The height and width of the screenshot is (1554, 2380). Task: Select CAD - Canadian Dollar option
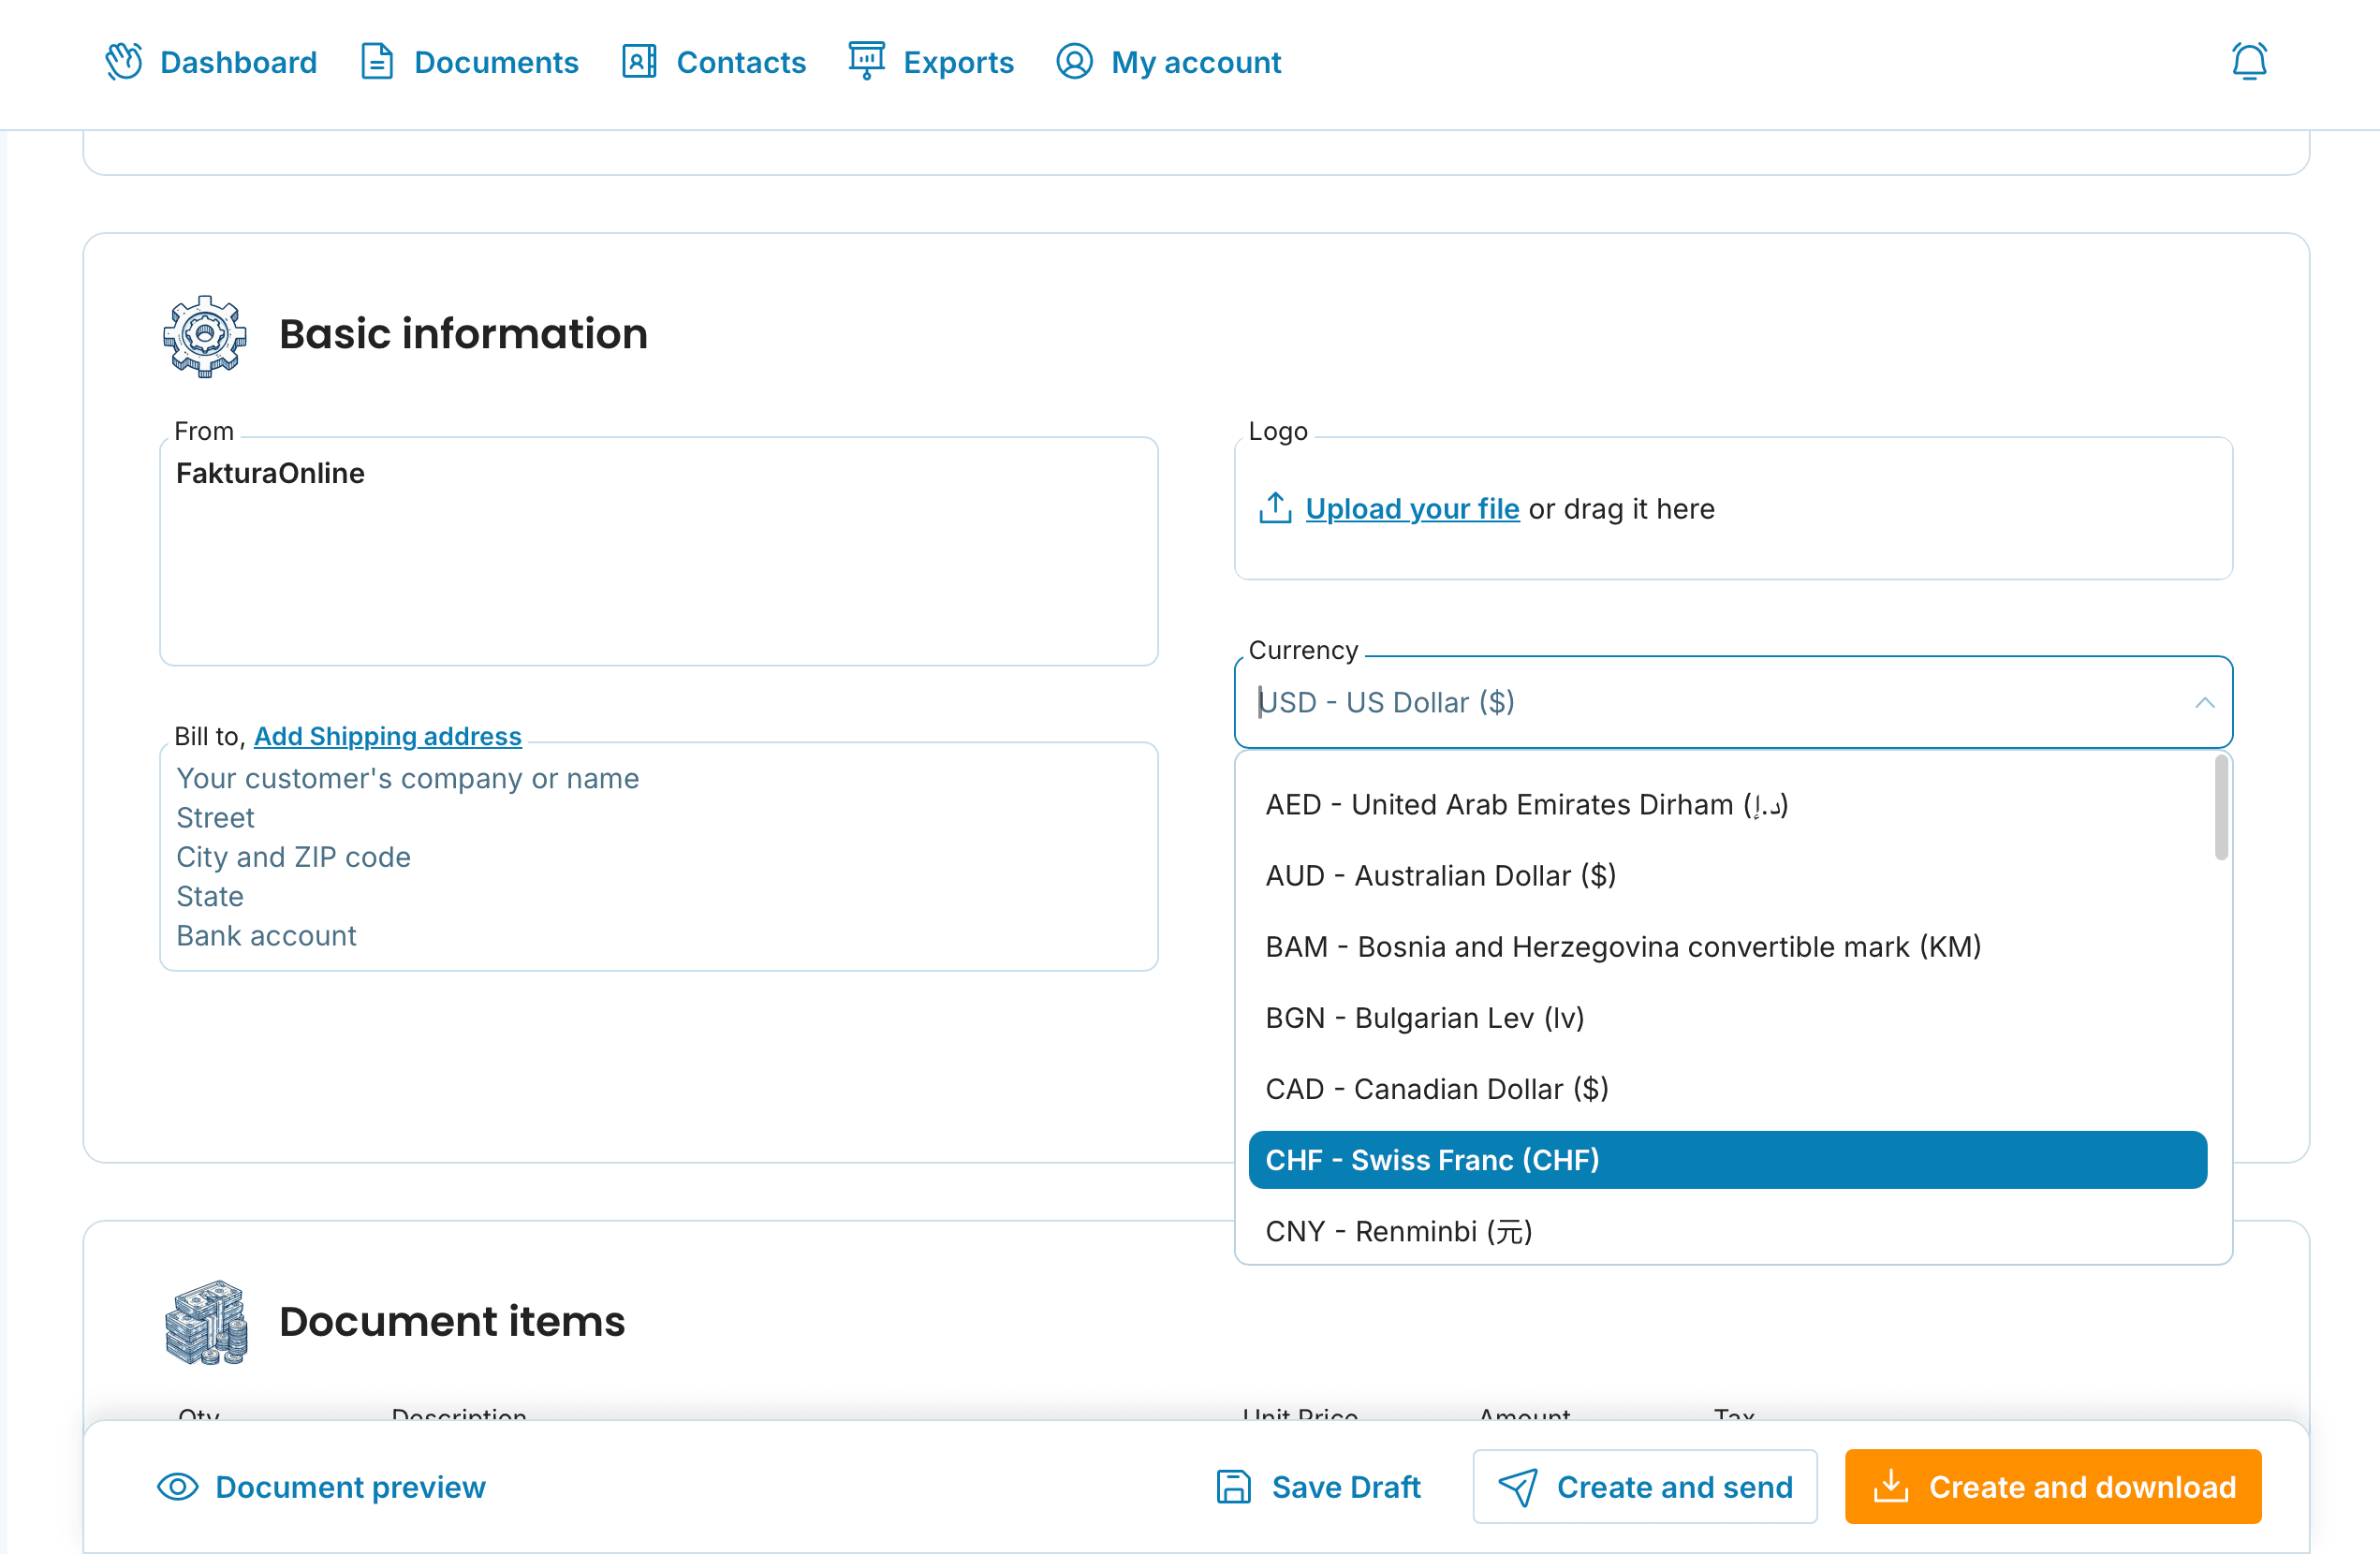point(1727,1089)
